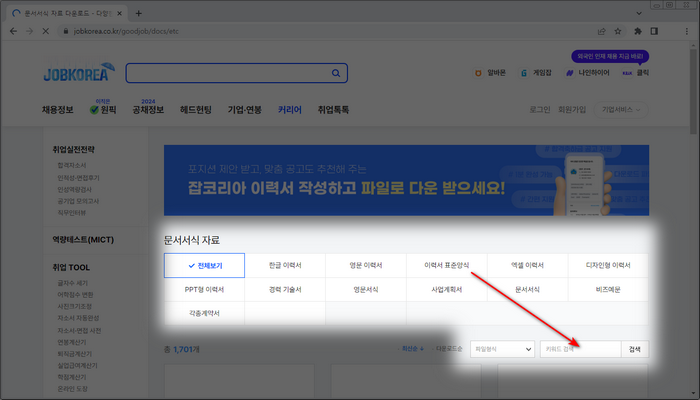Viewport: 700px width, 400px height.
Task: Bookmark this page with the star icon
Action: pos(618,31)
